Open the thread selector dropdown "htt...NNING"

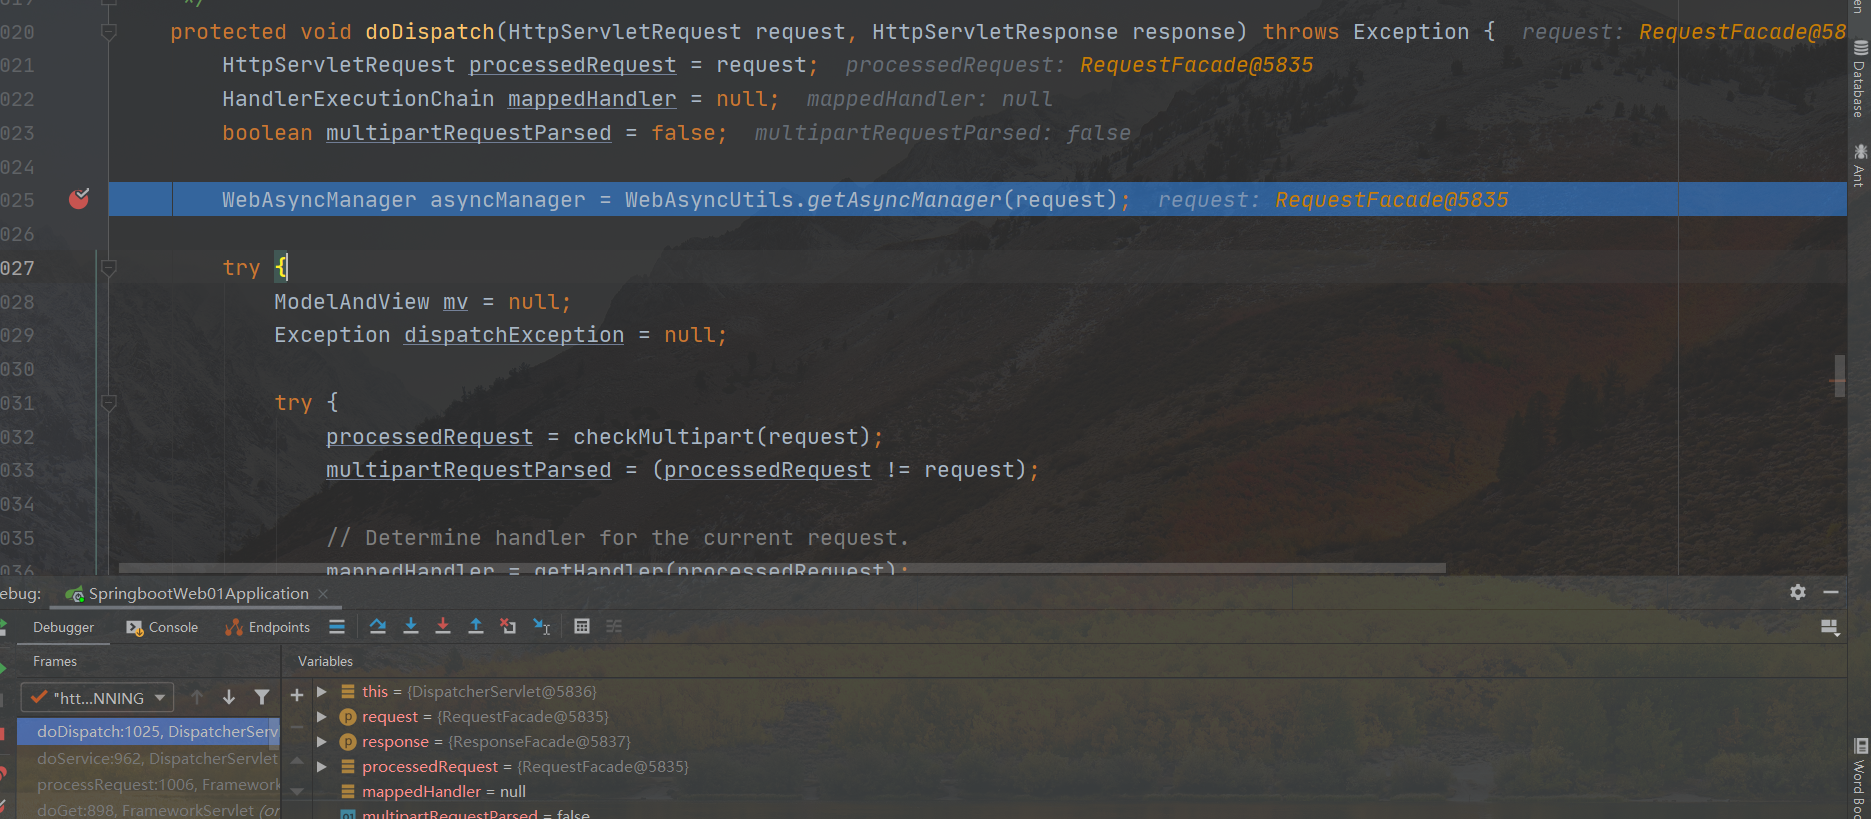click(97, 697)
